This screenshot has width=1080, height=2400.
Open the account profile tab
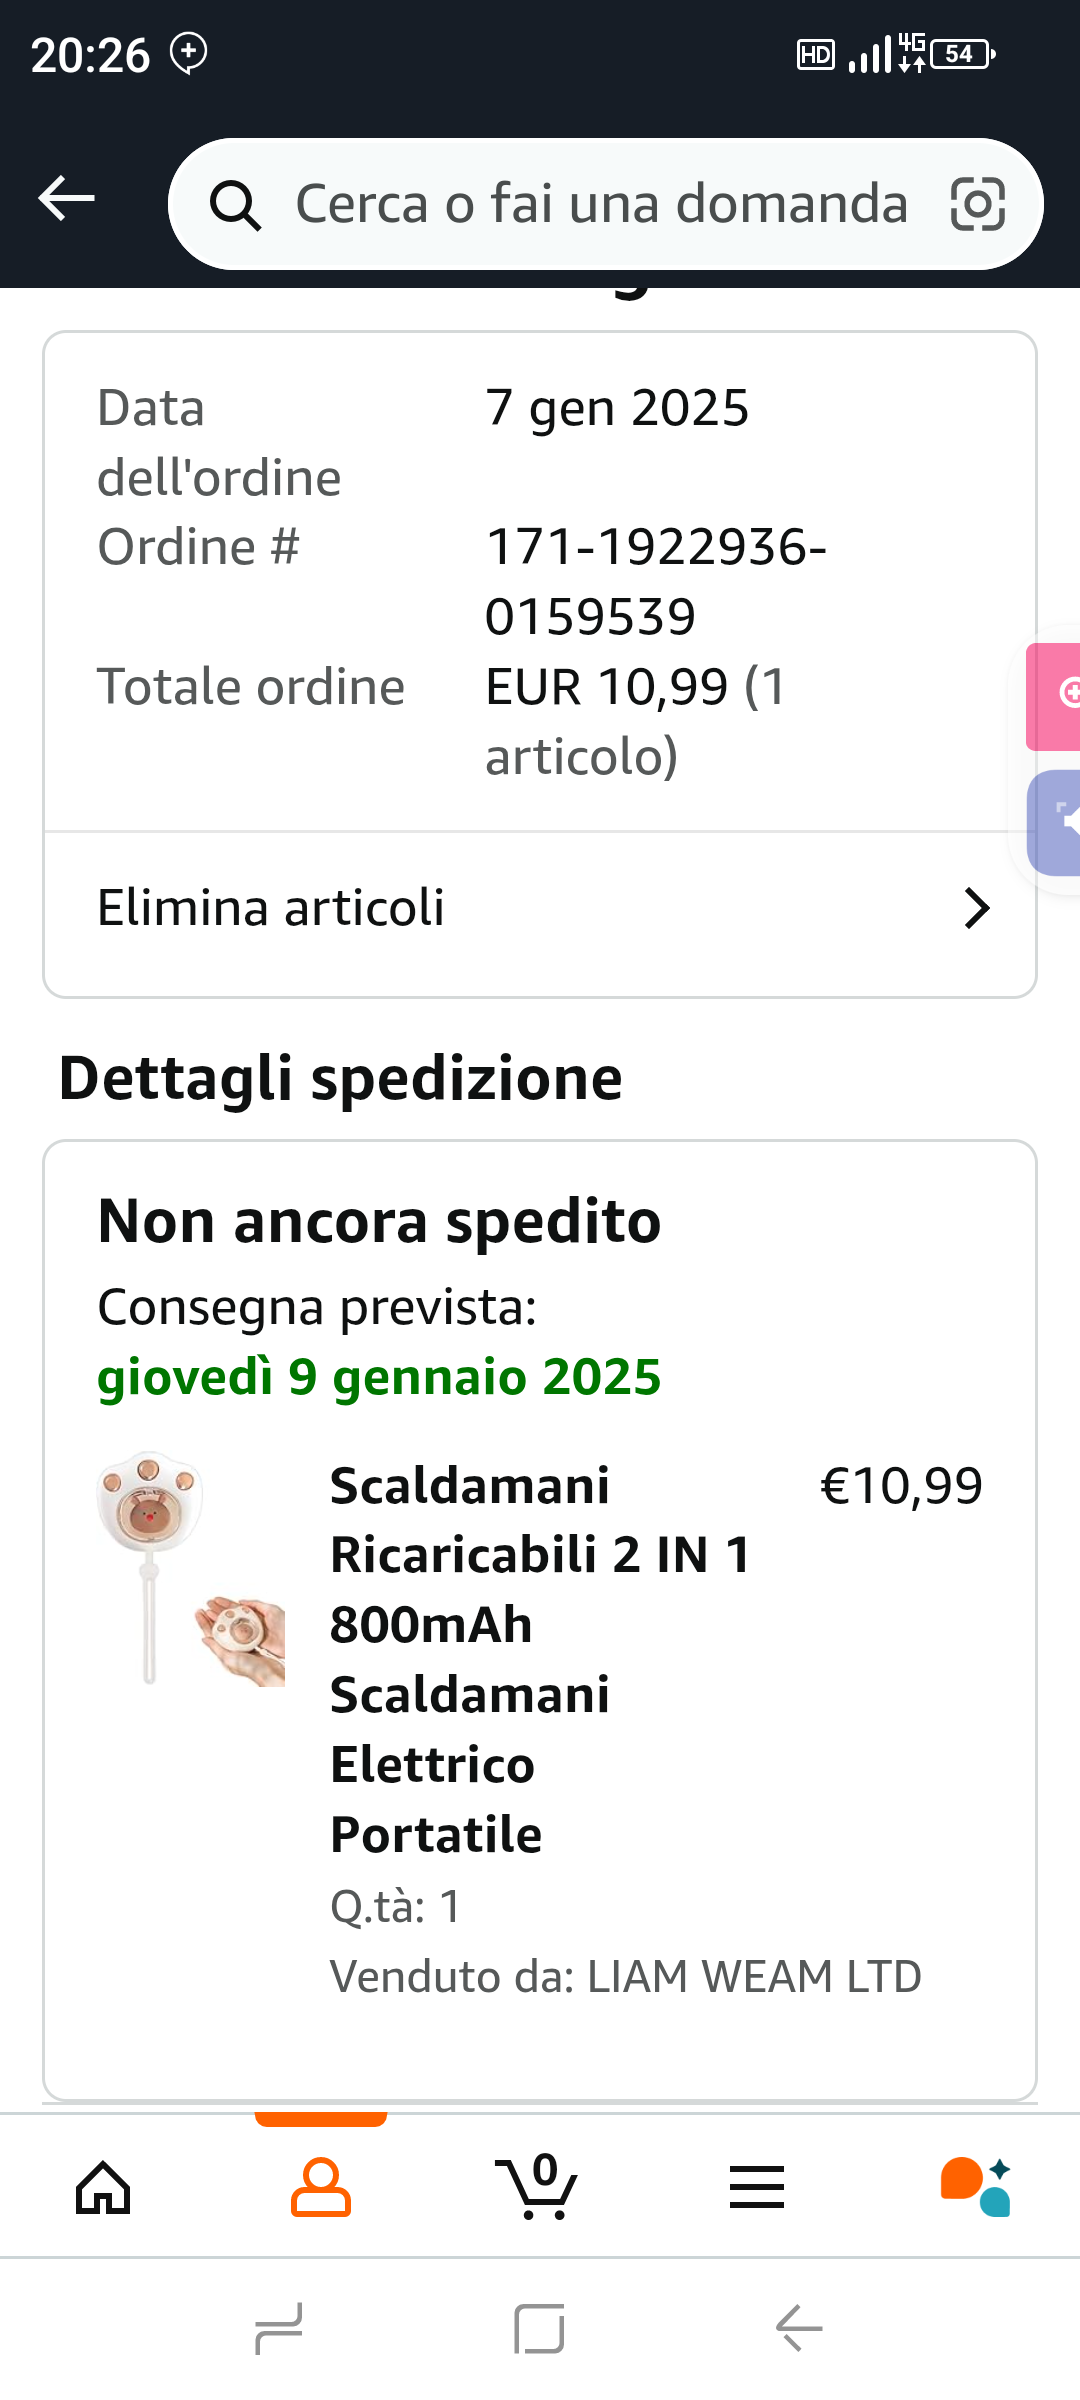(320, 2188)
